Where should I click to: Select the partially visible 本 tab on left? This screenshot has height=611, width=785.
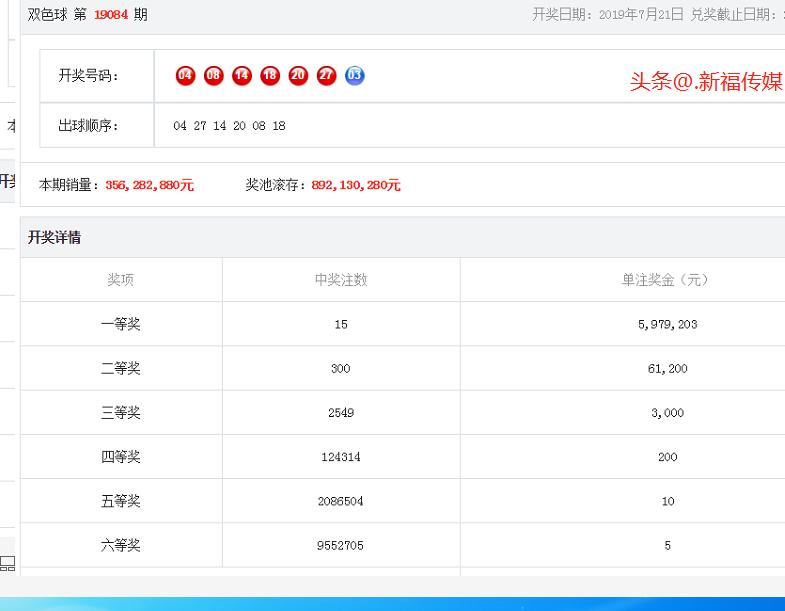tap(11, 126)
